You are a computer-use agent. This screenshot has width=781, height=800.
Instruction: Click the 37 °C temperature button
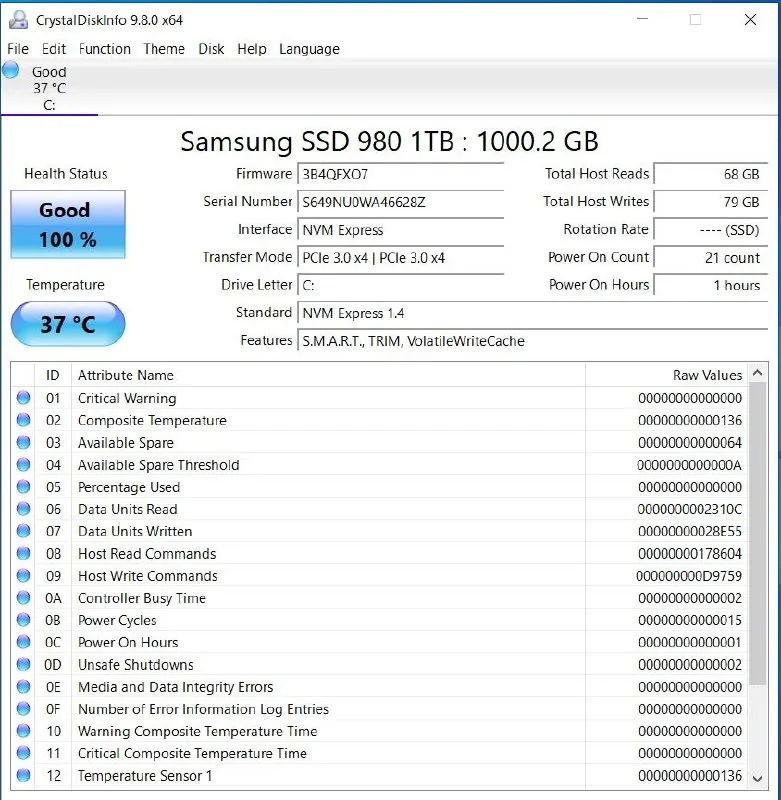[68, 324]
